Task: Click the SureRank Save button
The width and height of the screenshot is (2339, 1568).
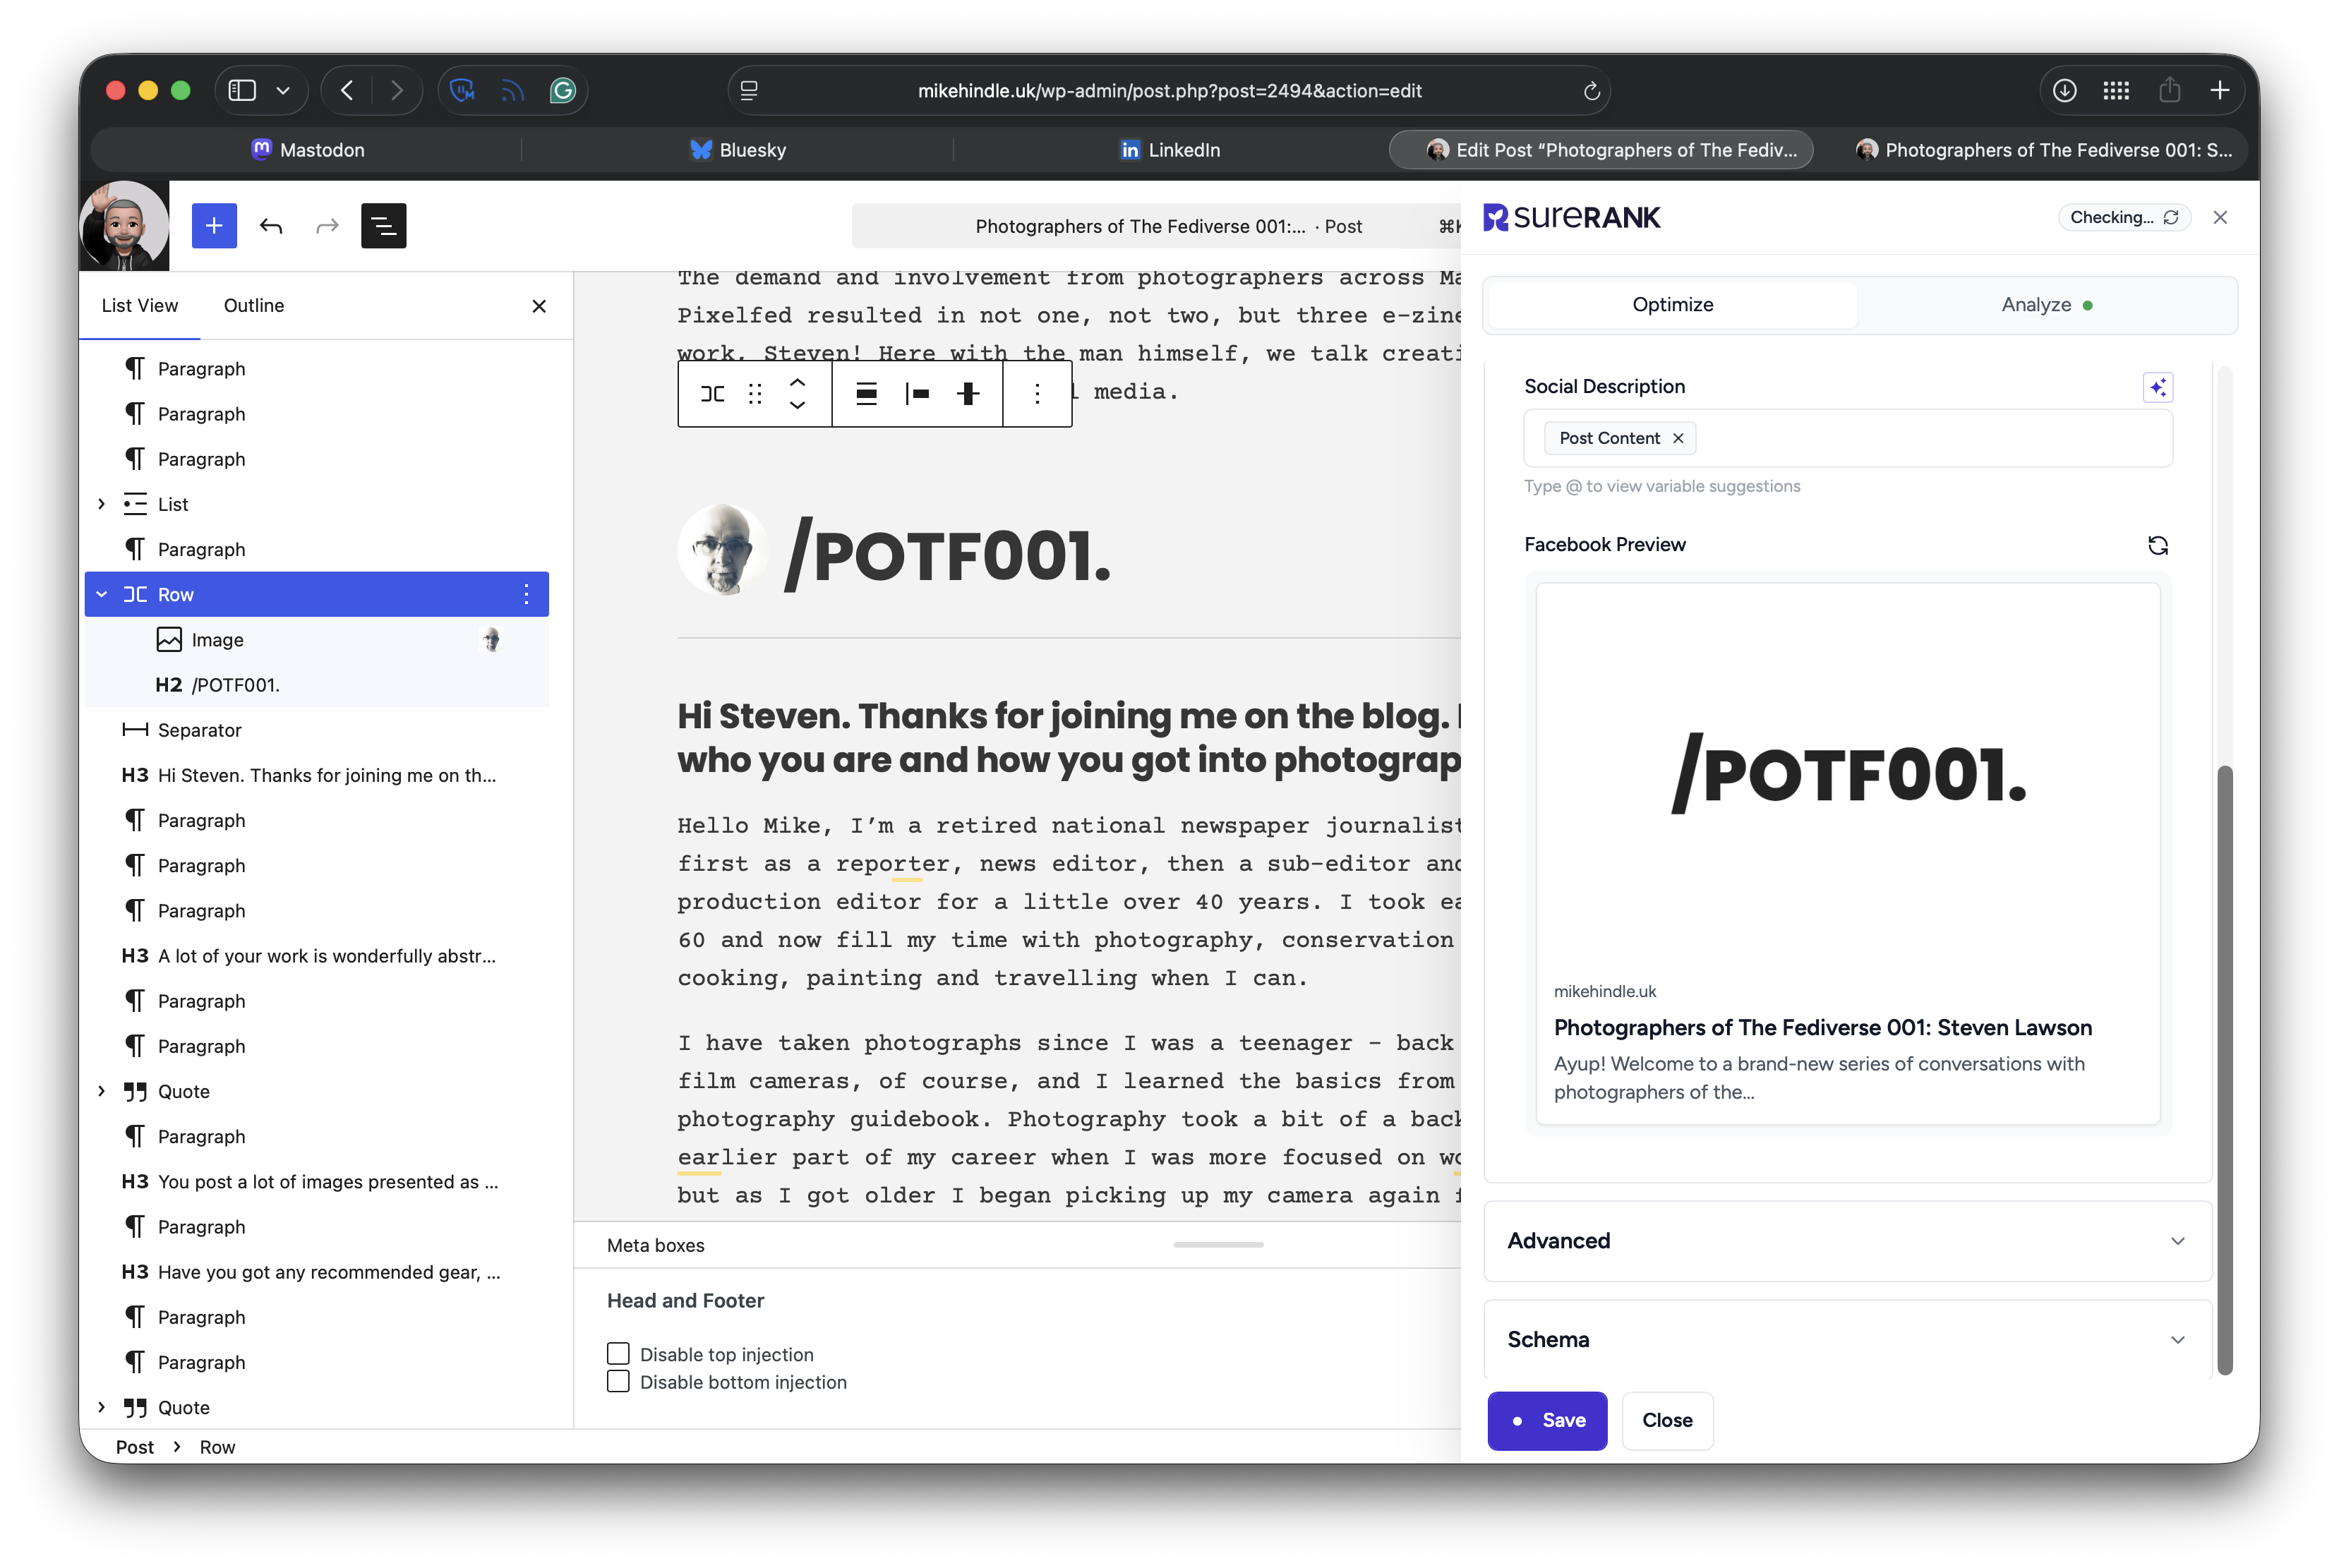Action: tap(1547, 1420)
